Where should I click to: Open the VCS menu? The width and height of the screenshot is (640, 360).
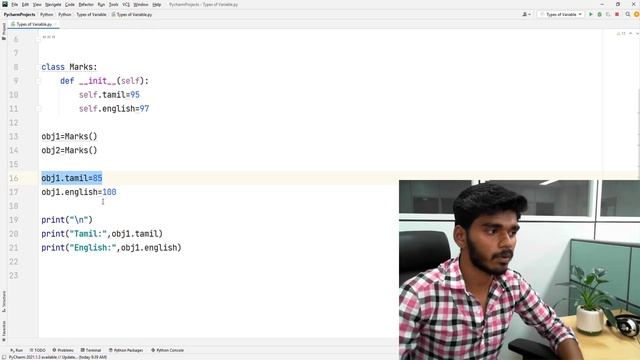pyautogui.click(x=126, y=4)
